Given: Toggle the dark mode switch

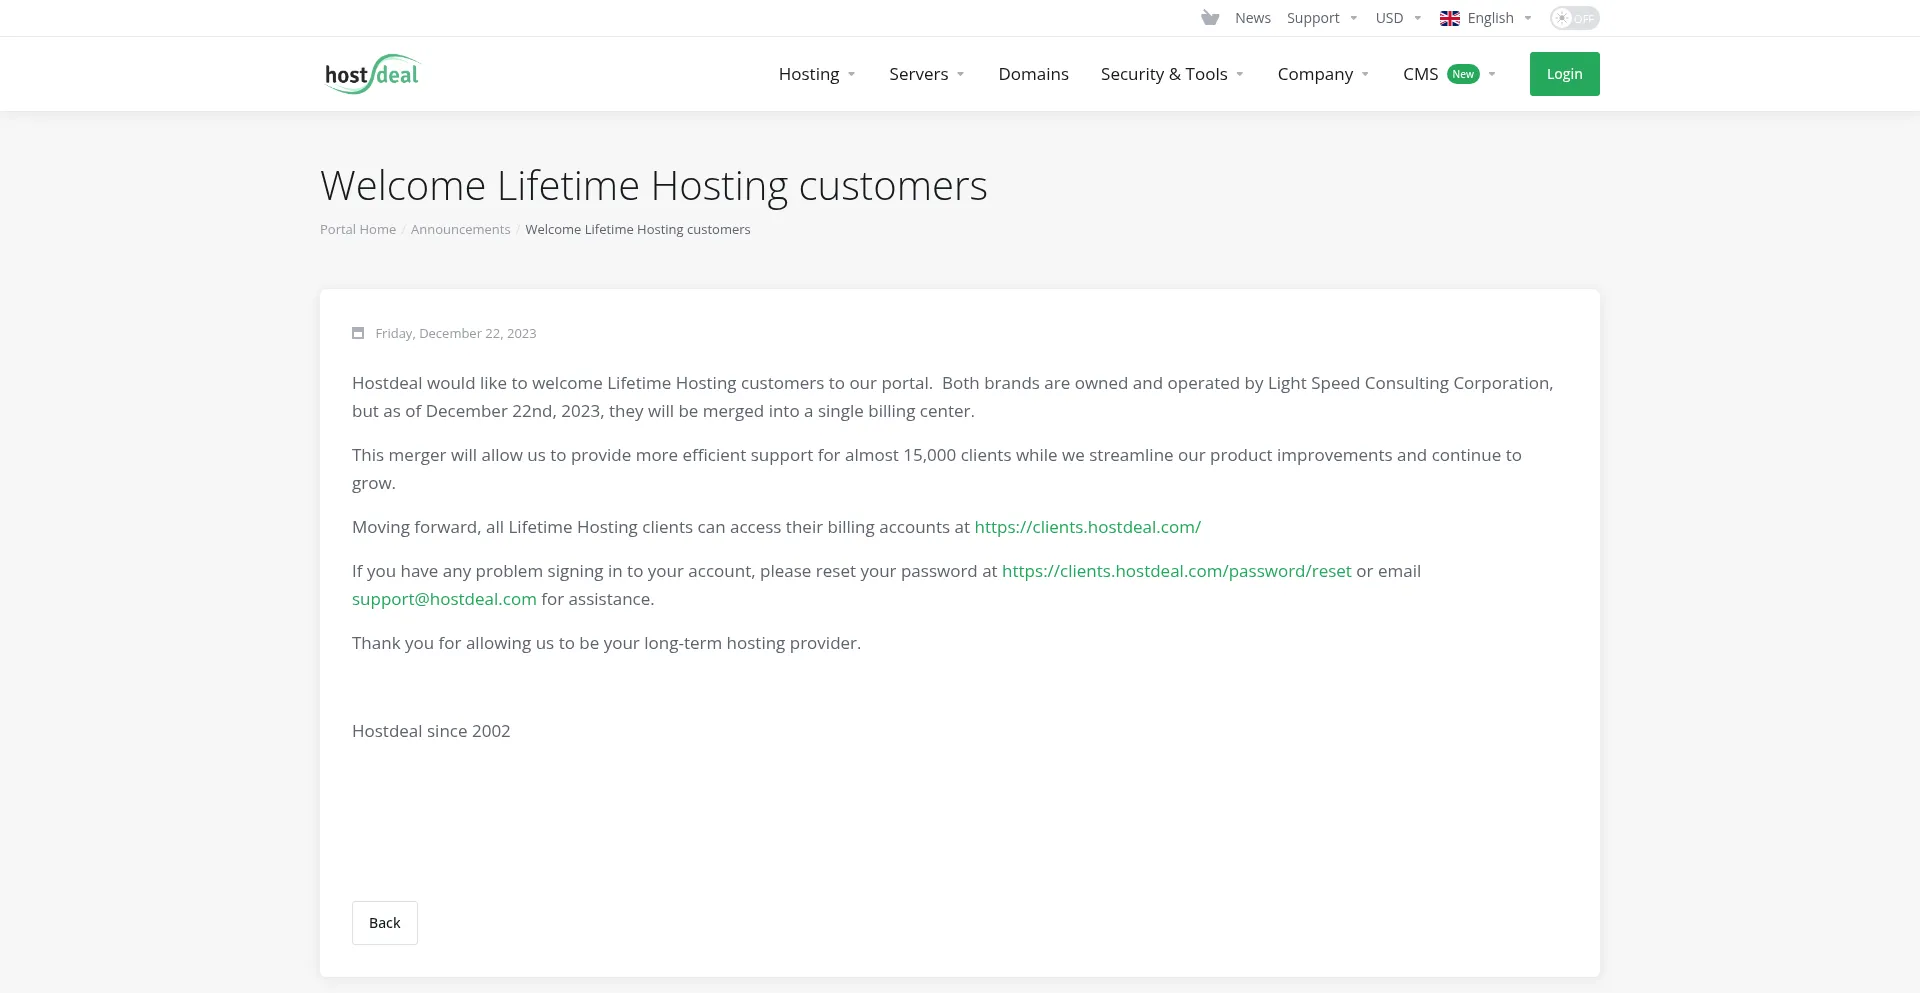Looking at the screenshot, I should point(1574,18).
